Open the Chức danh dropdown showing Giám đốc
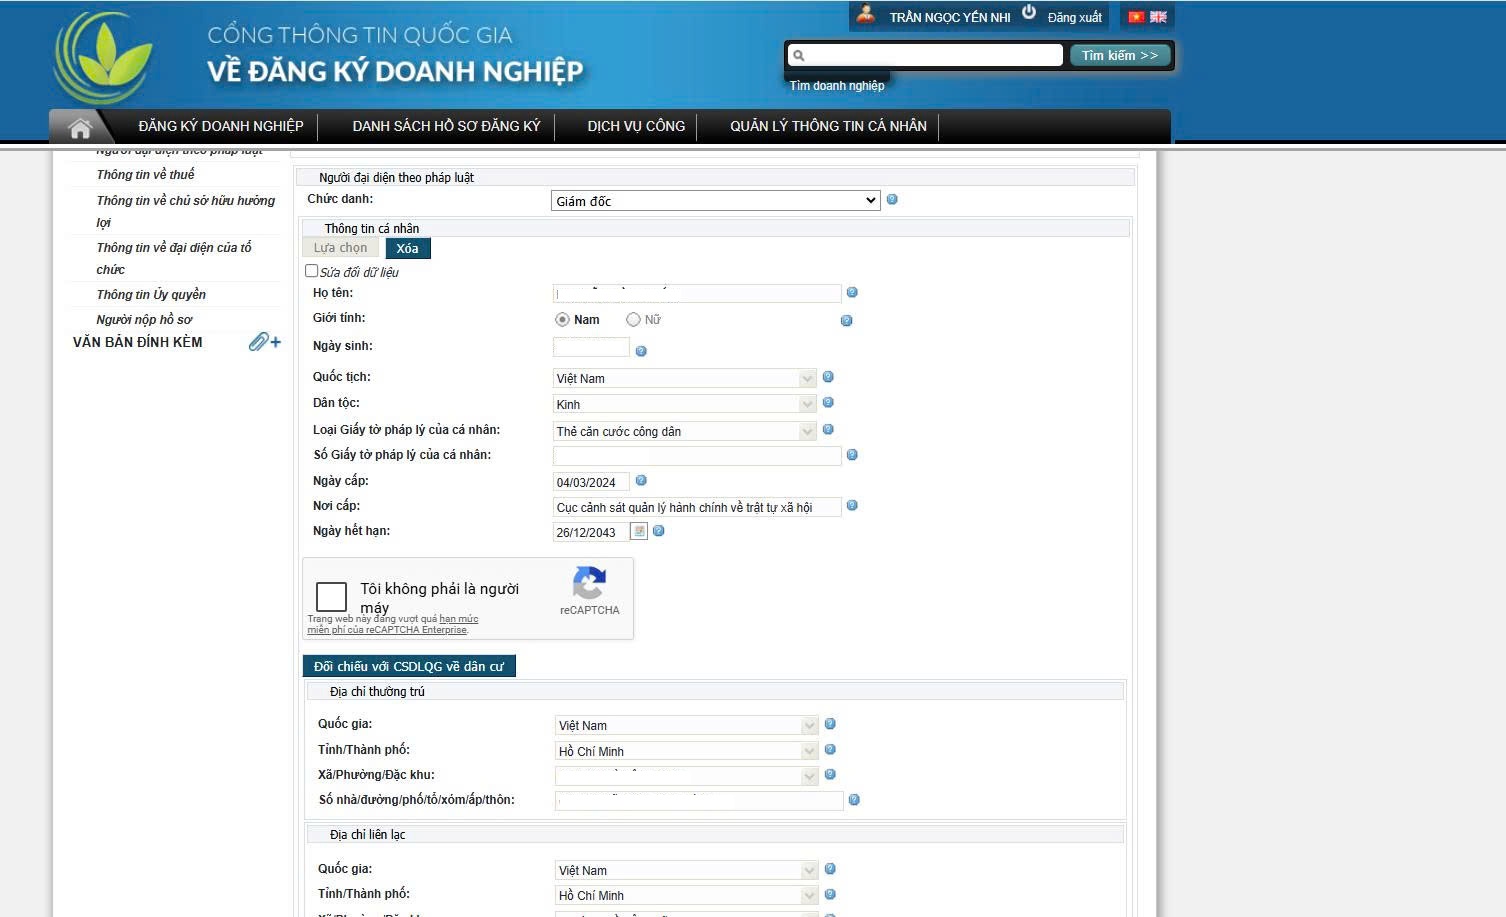1506x917 pixels. click(x=715, y=201)
